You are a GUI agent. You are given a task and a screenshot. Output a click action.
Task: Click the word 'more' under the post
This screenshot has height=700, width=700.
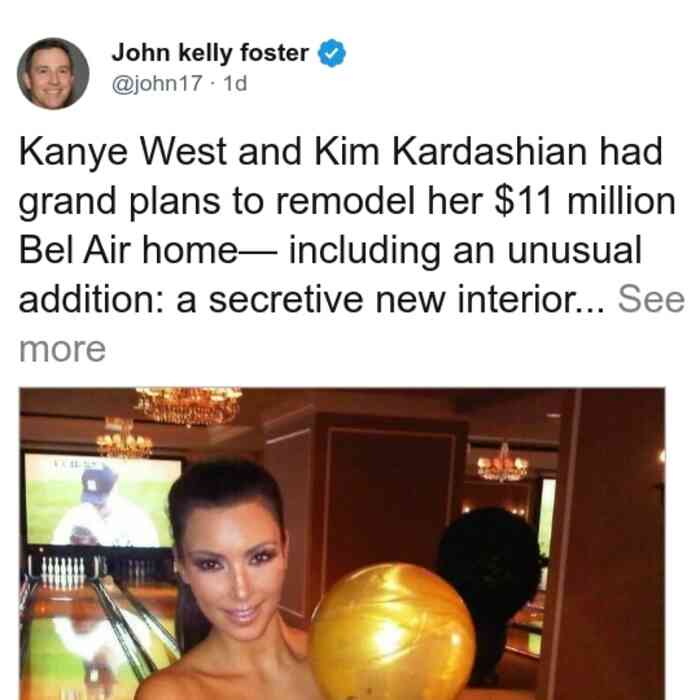[62, 349]
